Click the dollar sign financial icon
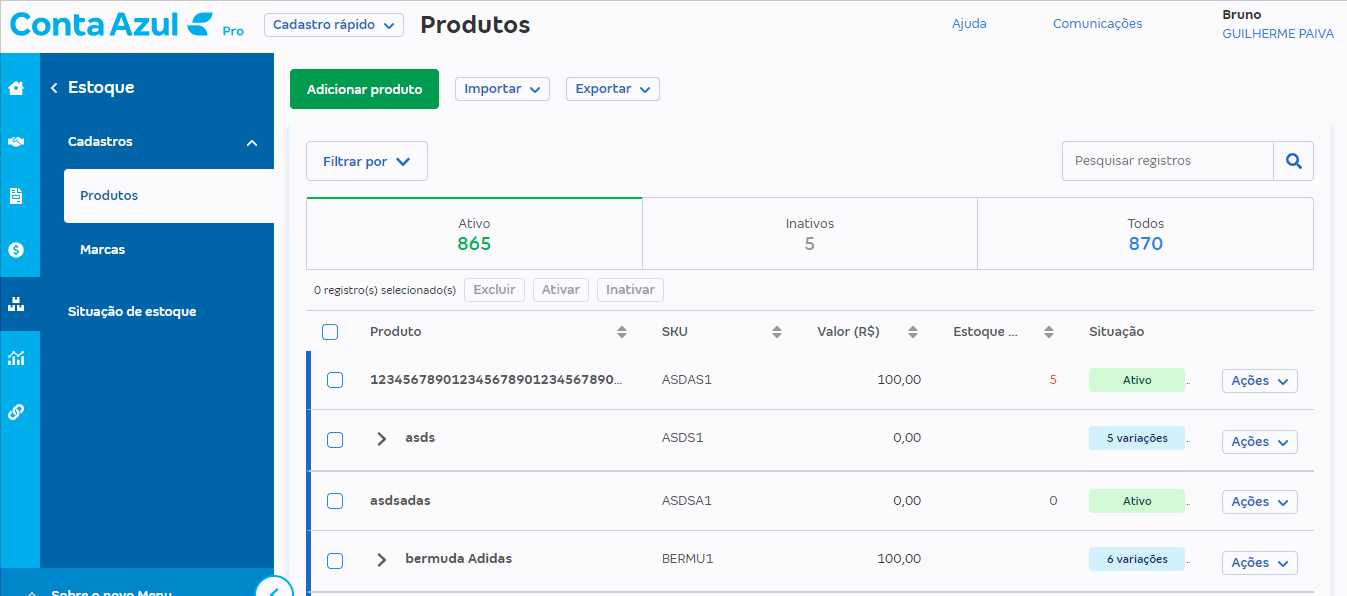This screenshot has height=596, width=1347. click(x=16, y=250)
